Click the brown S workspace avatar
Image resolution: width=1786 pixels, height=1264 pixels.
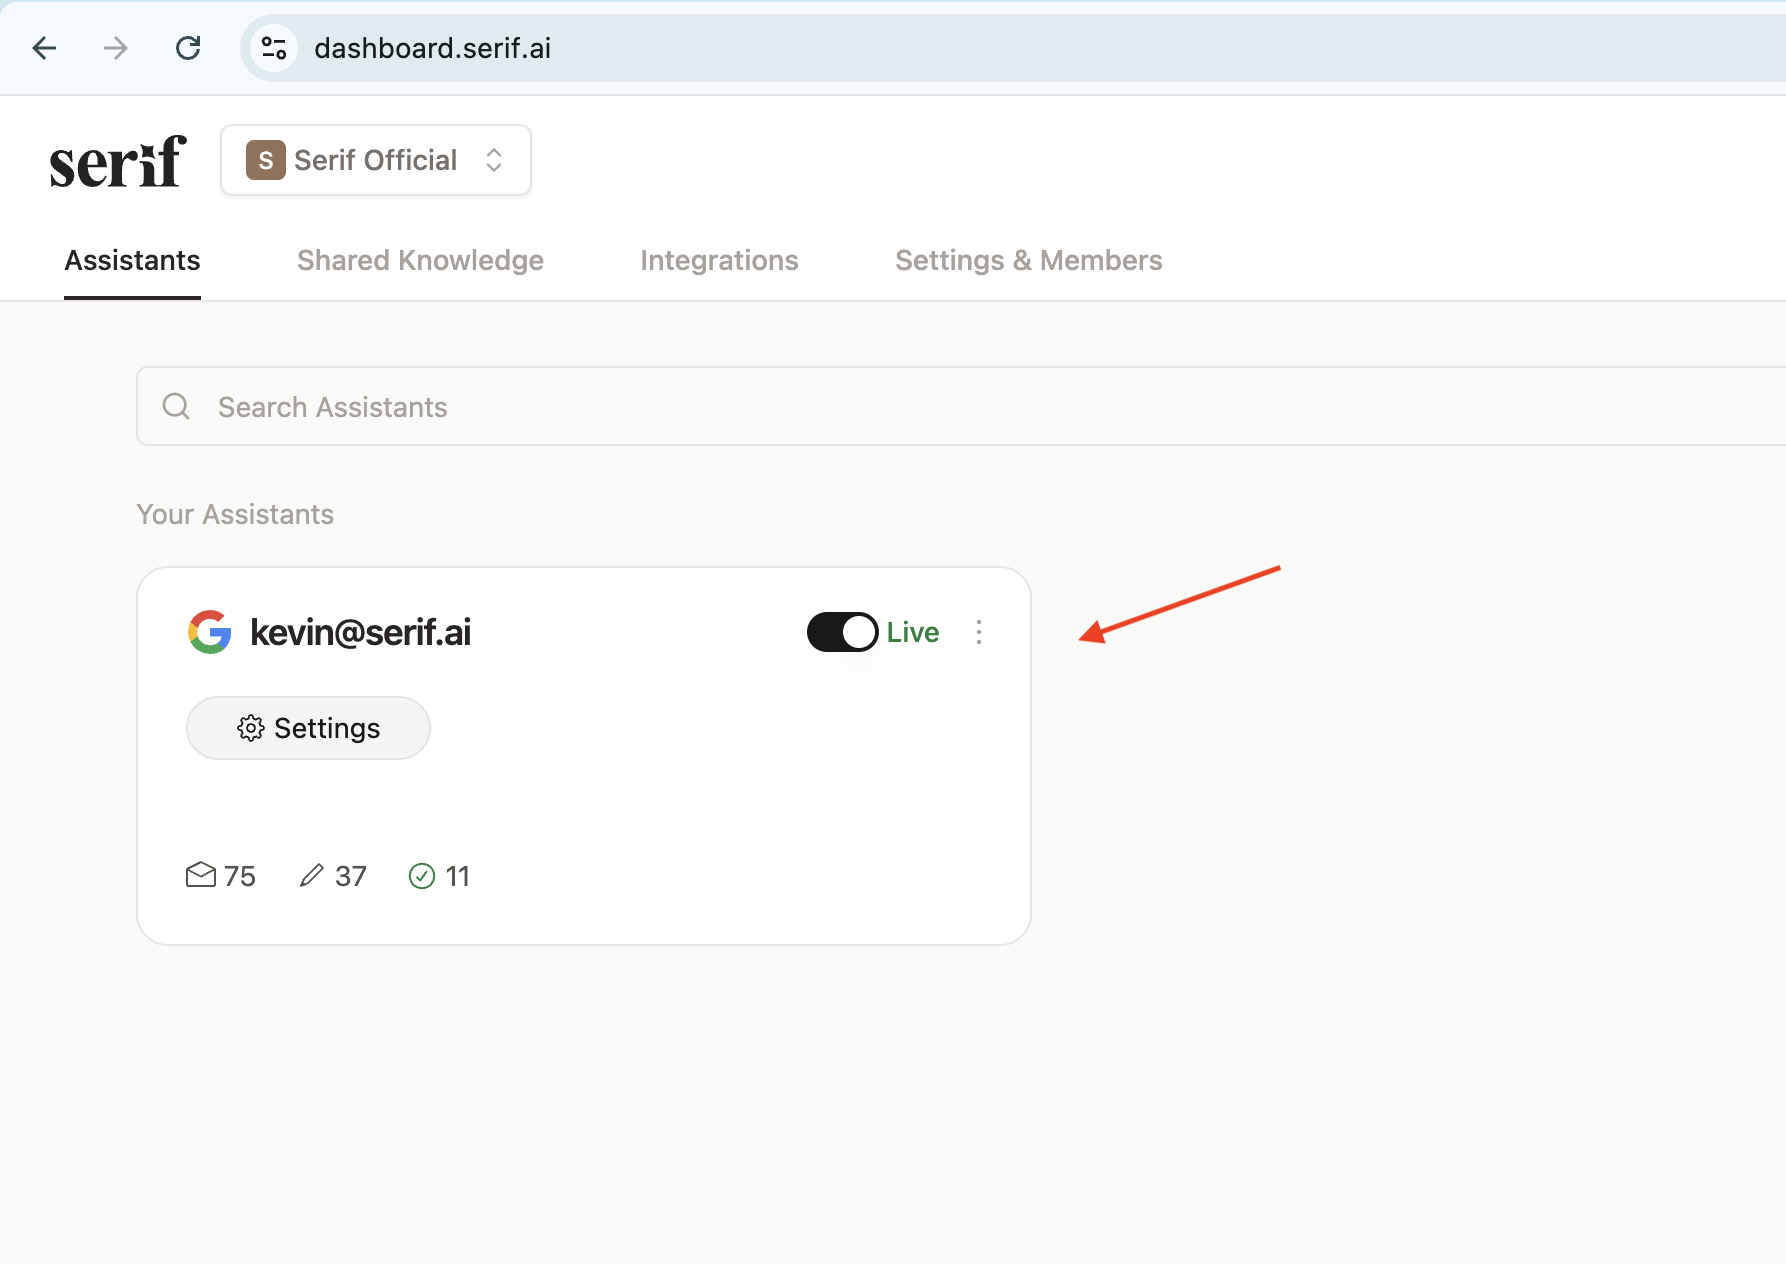coord(266,160)
